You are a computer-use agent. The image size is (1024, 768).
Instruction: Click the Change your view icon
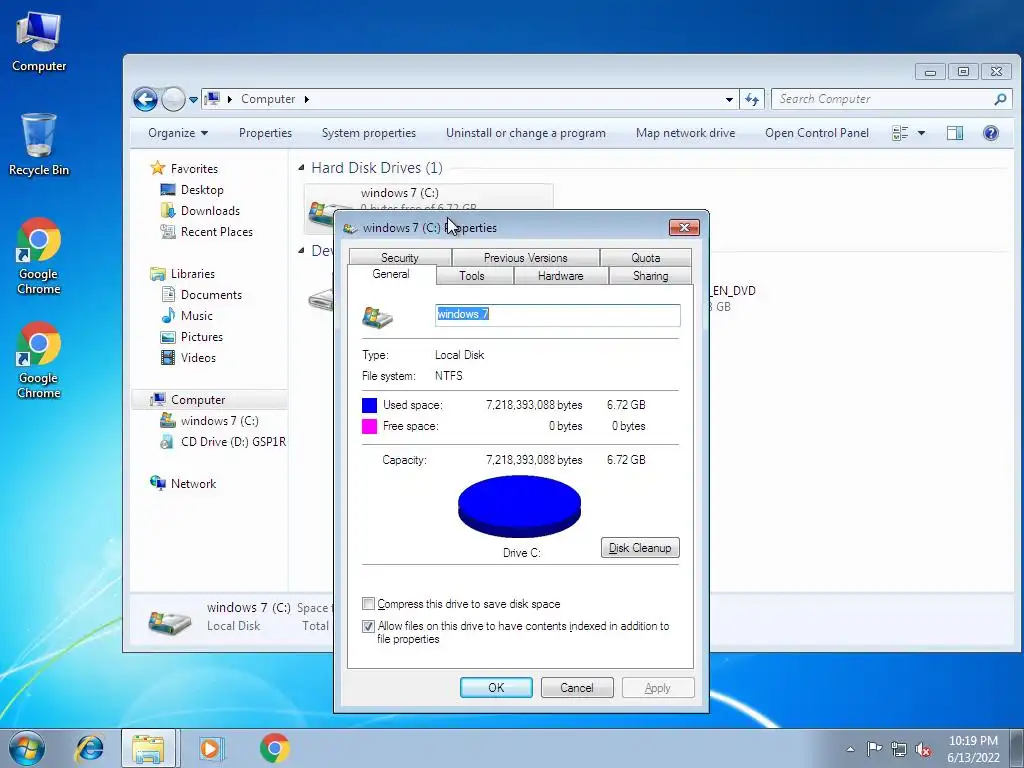coord(900,133)
